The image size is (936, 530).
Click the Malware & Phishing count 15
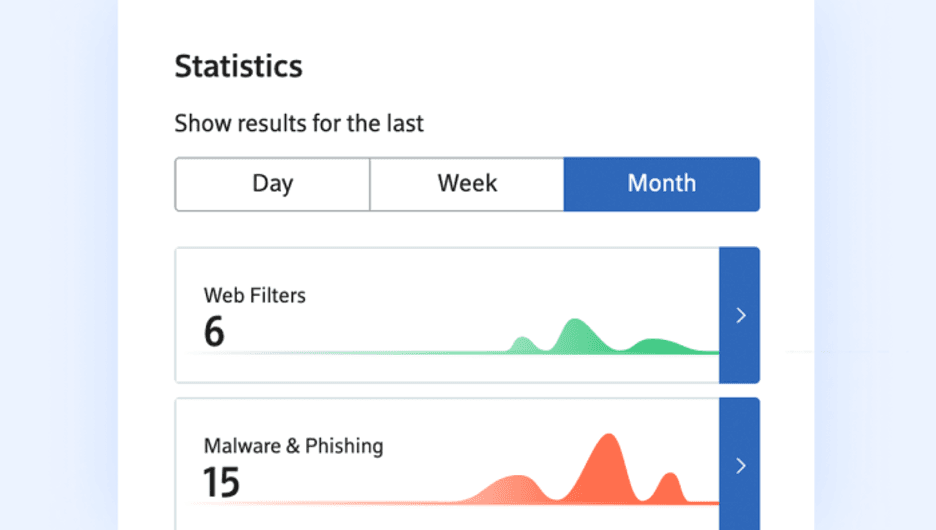point(221,482)
